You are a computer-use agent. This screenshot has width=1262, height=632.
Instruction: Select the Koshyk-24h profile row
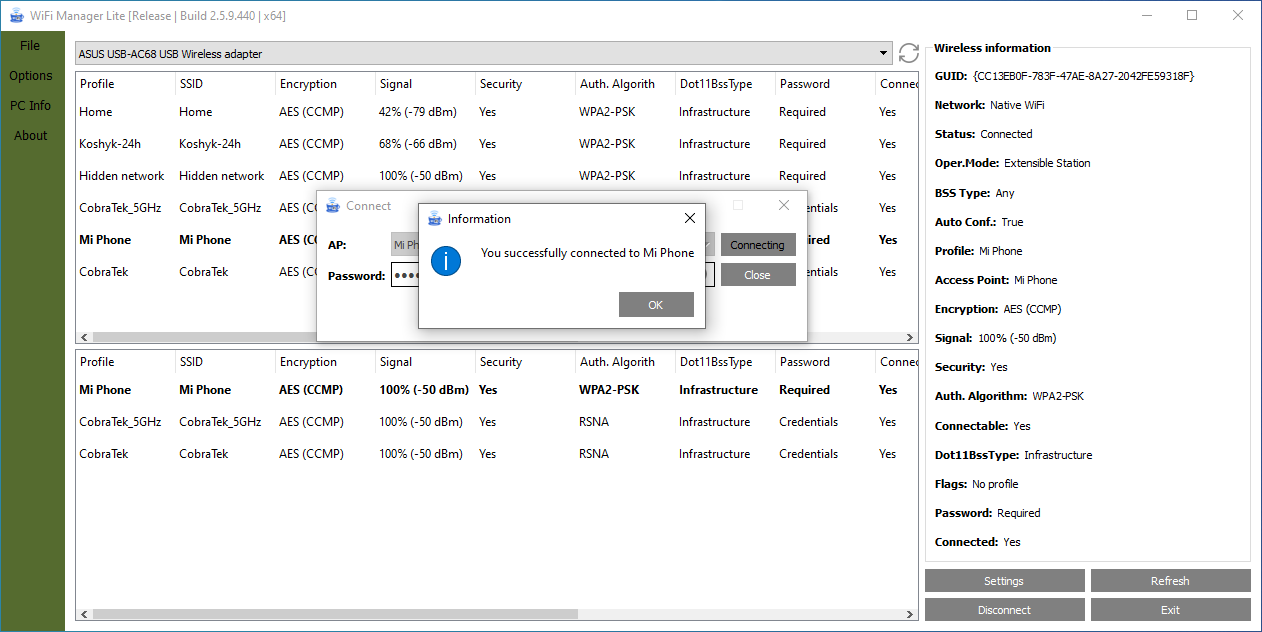(497, 144)
